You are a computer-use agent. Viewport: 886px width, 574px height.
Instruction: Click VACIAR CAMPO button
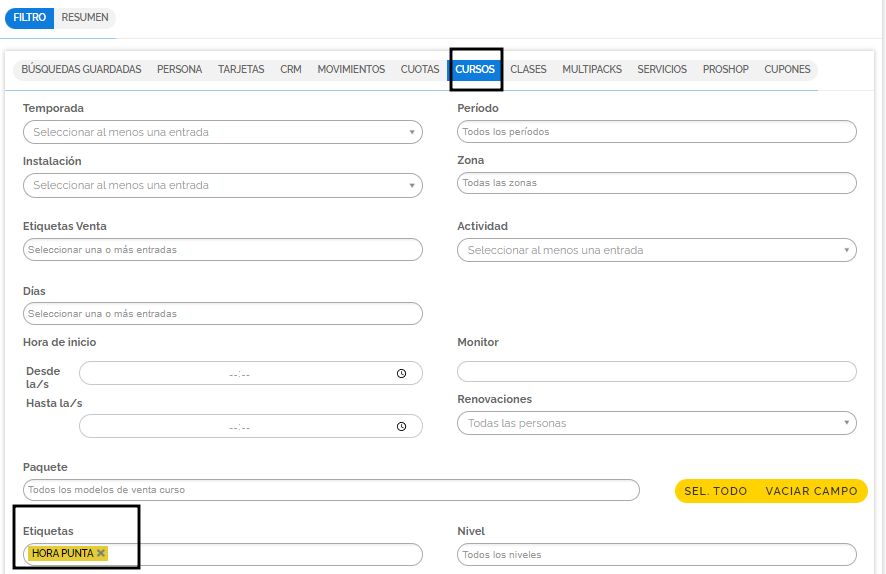pyautogui.click(x=811, y=491)
